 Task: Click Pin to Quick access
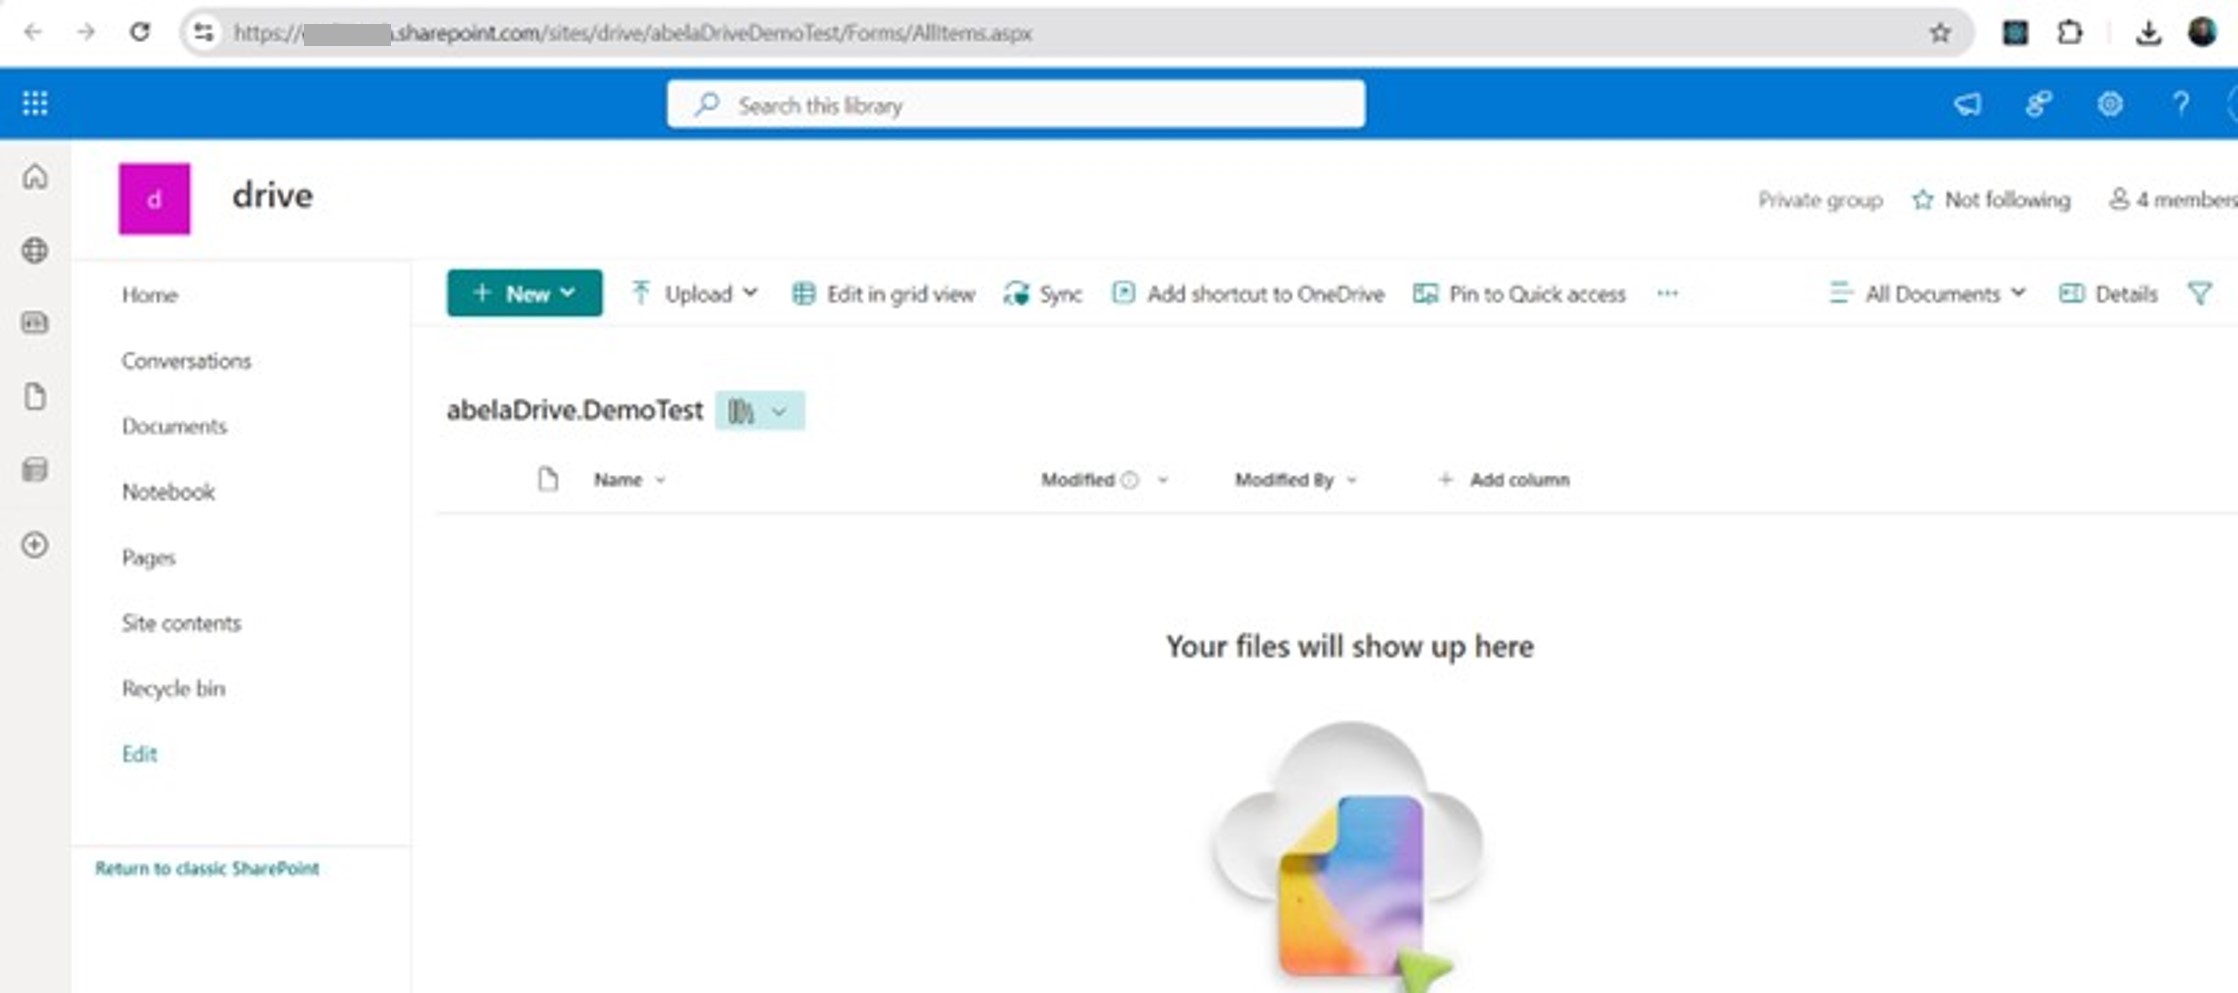pos(1519,294)
